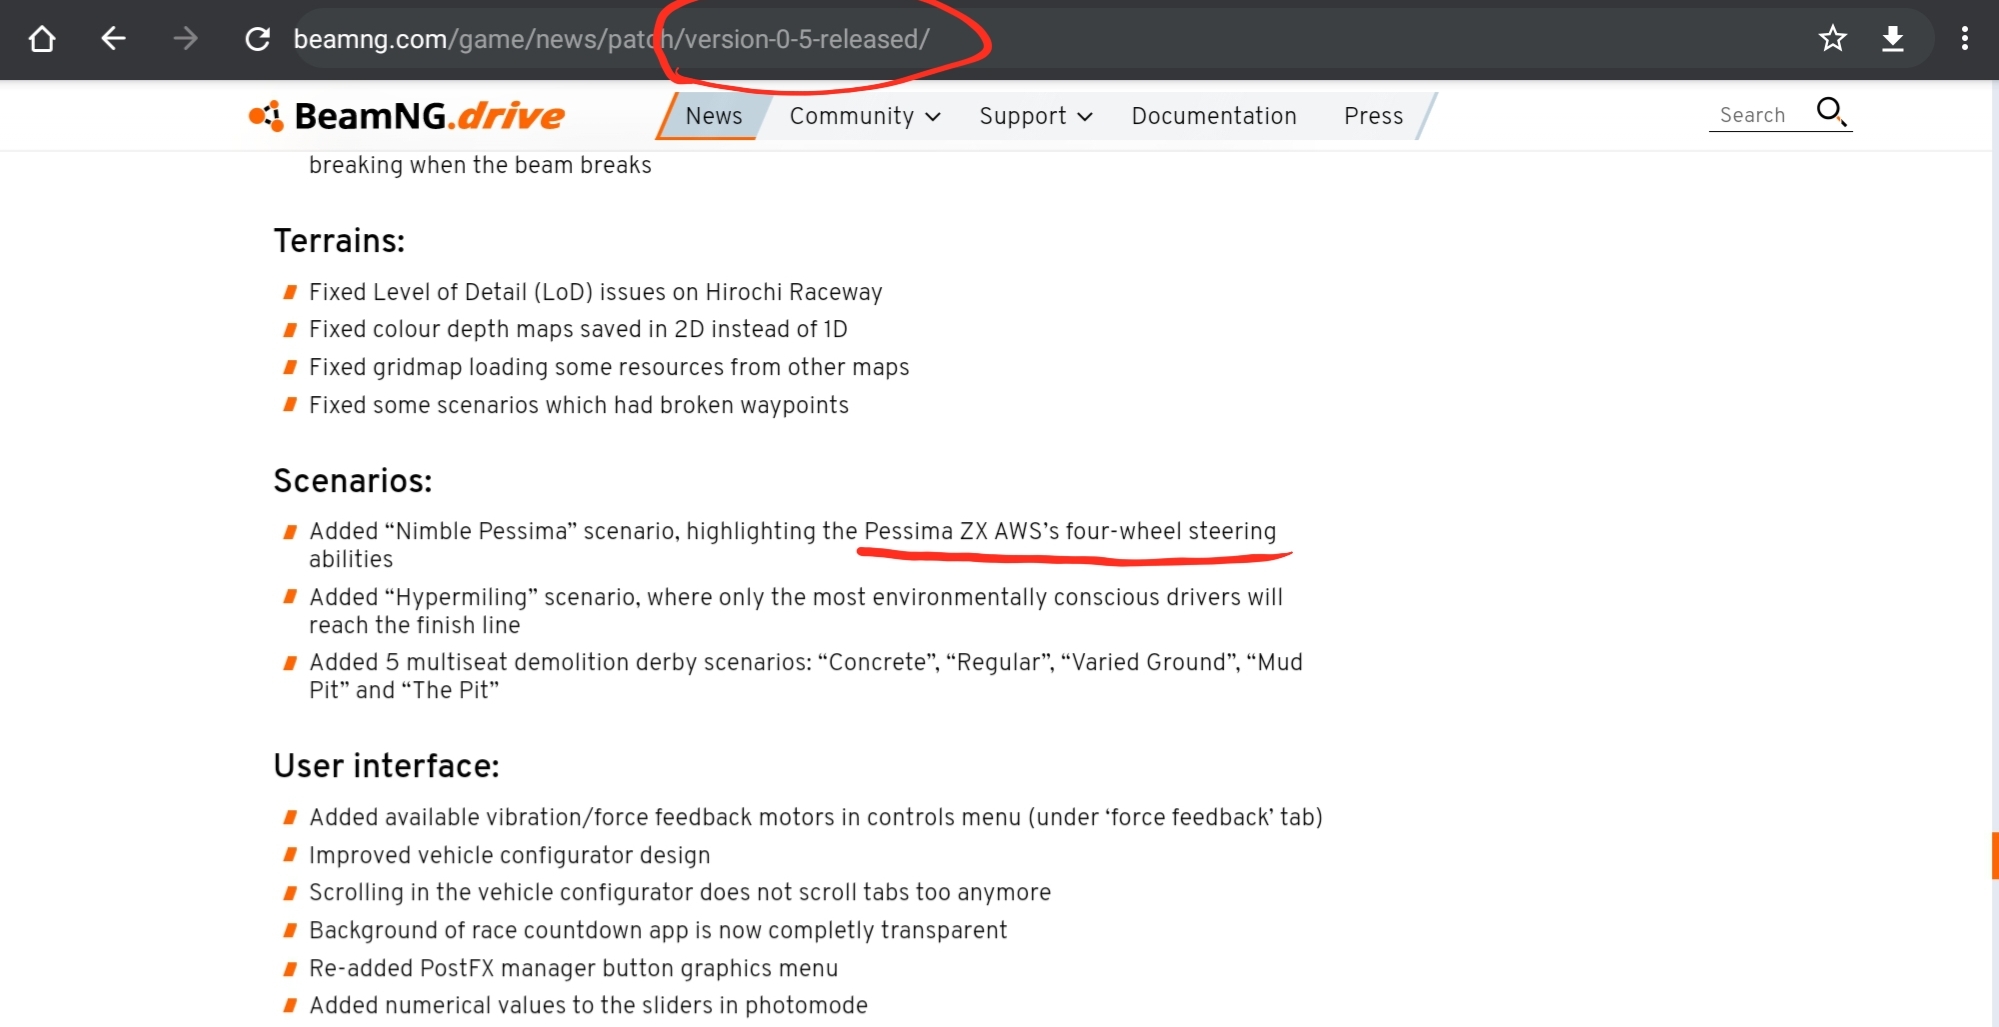Click the BeamNG.drive logo
This screenshot has width=1999, height=1027.
click(407, 116)
